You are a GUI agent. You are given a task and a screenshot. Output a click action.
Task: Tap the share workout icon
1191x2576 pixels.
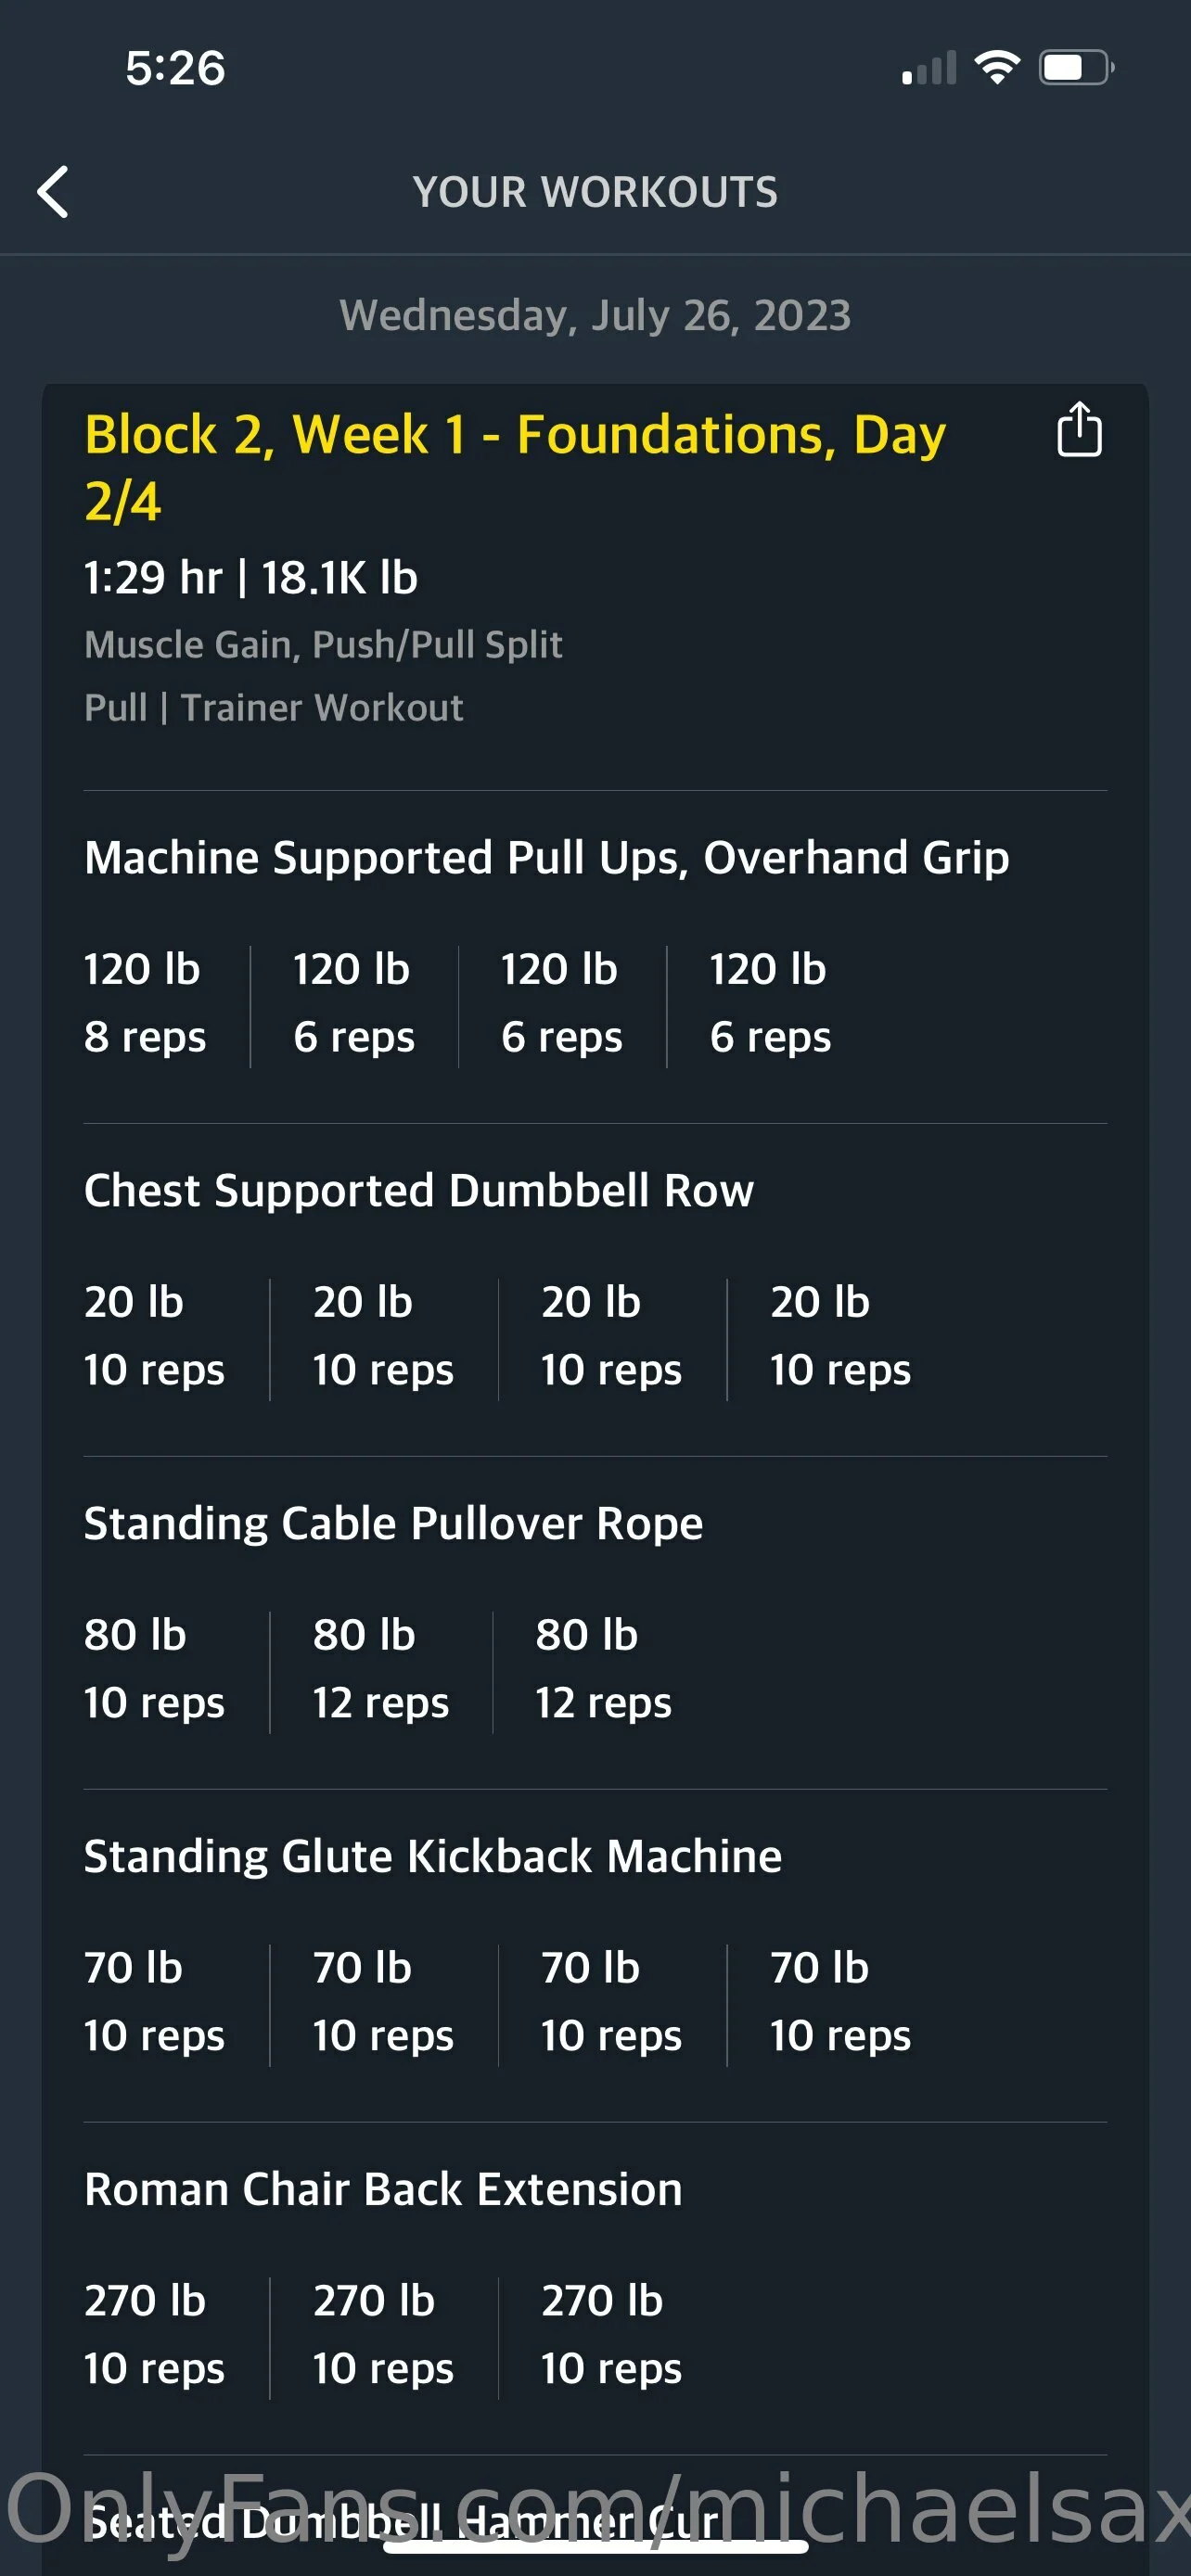click(x=1079, y=430)
